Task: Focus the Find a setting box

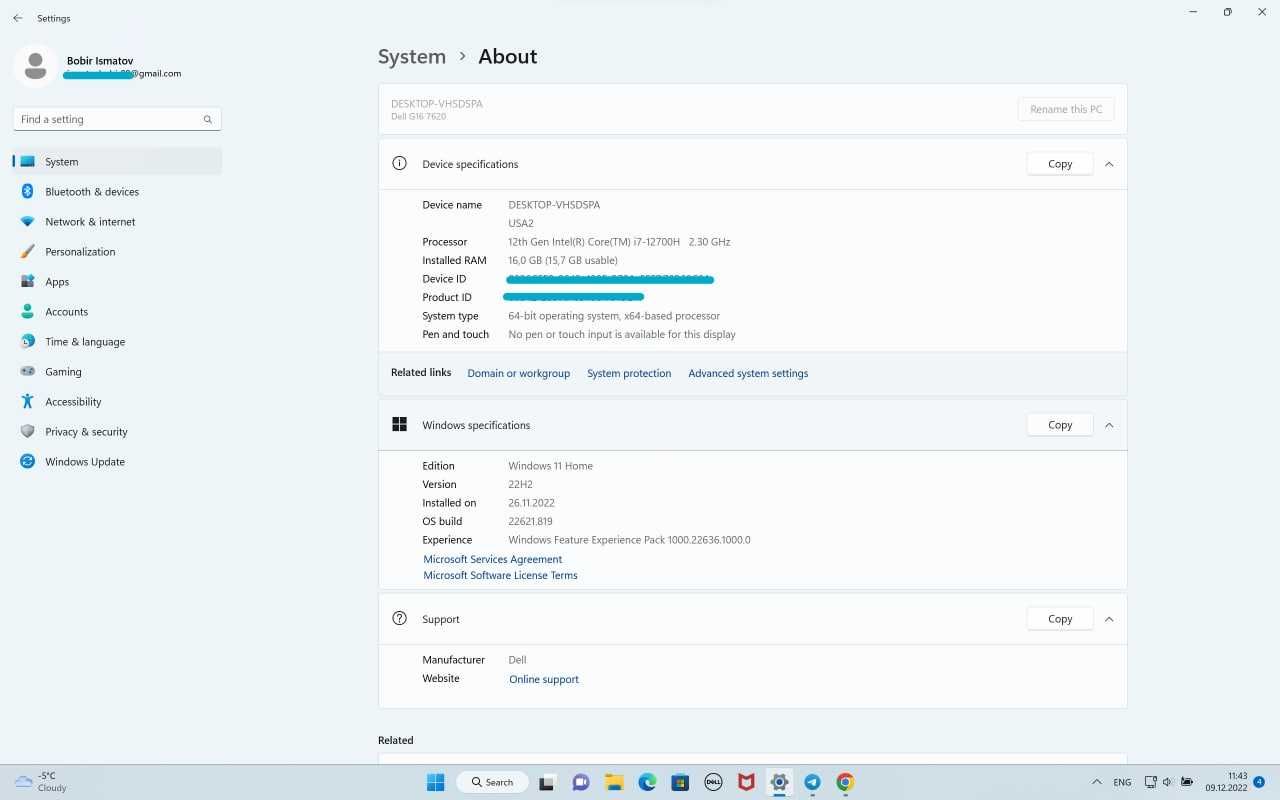Action: point(117,119)
